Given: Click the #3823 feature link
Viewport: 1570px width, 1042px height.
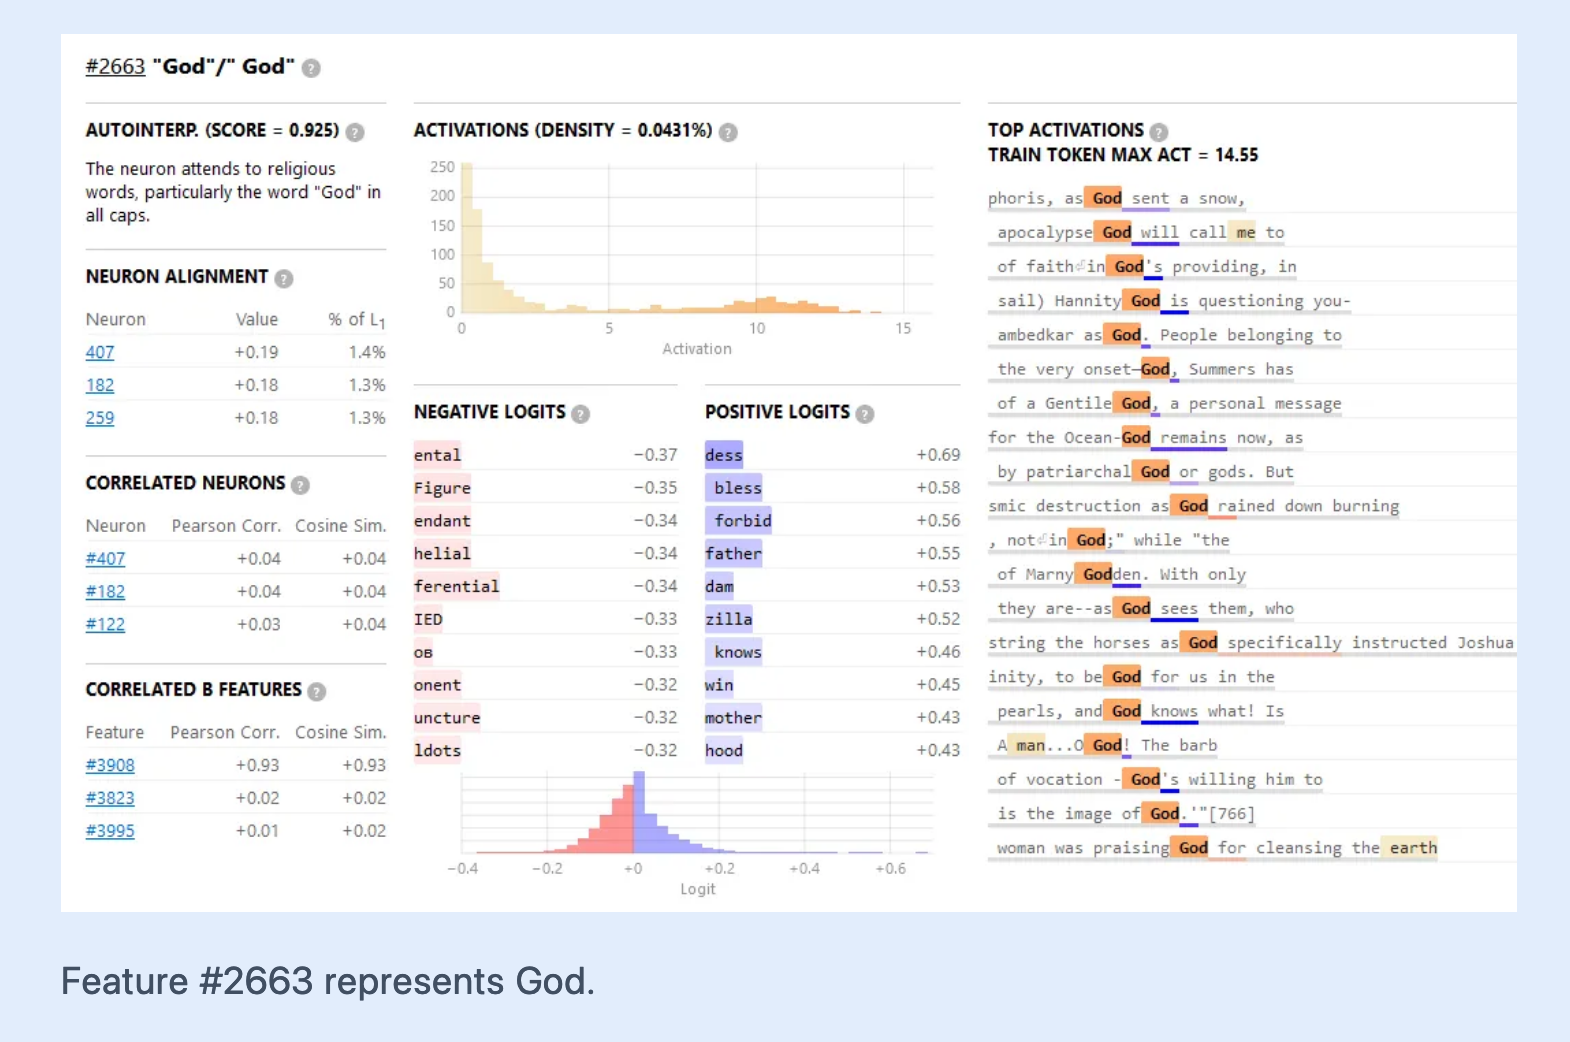Looking at the screenshot, I should [x=110, y=798].
